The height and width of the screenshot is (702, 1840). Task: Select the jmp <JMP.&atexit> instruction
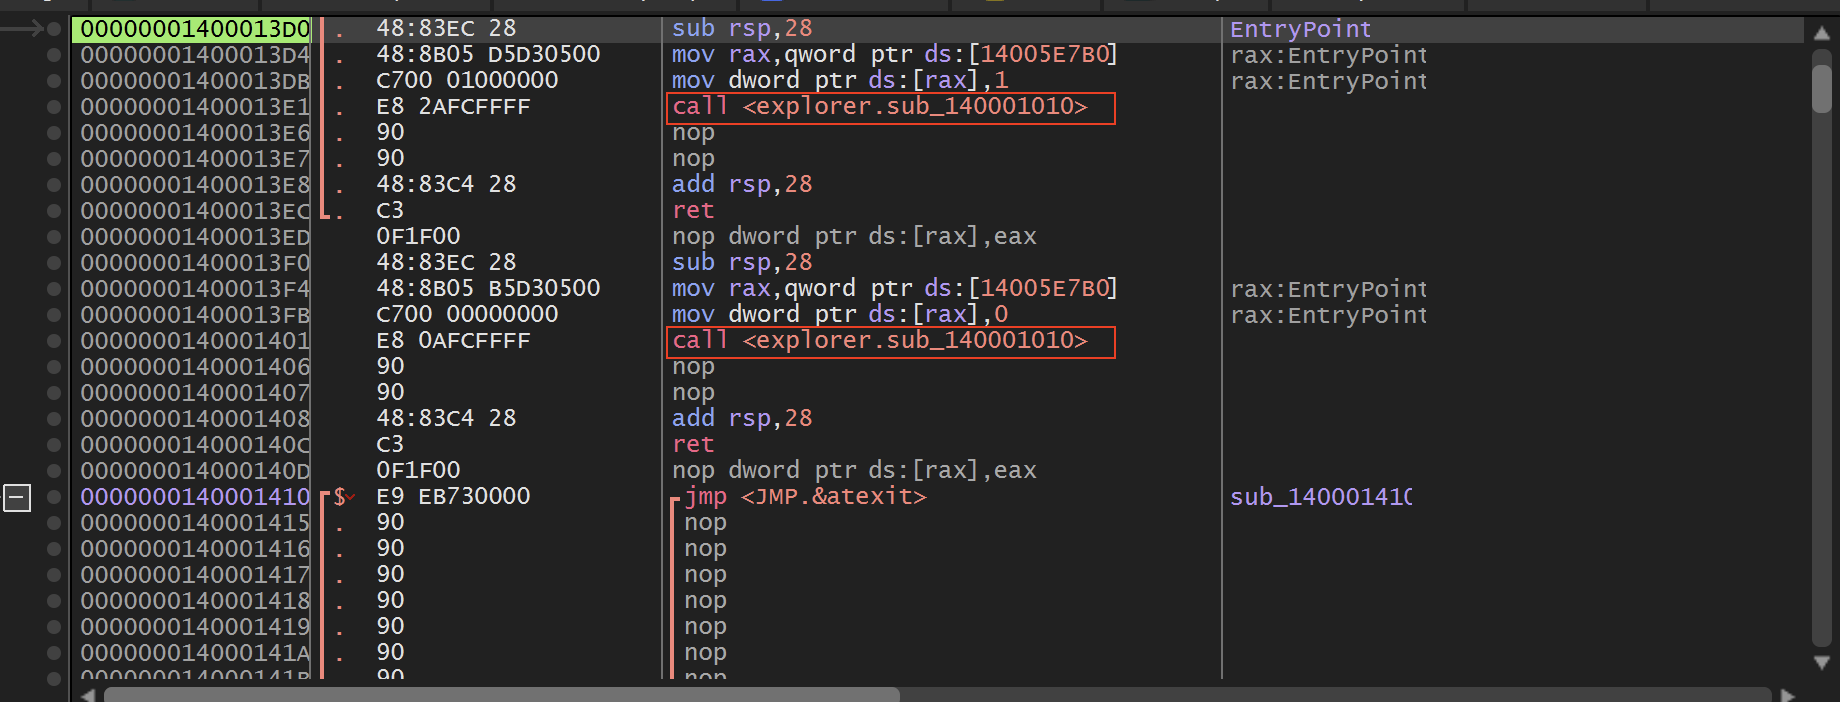pos(805,497)
